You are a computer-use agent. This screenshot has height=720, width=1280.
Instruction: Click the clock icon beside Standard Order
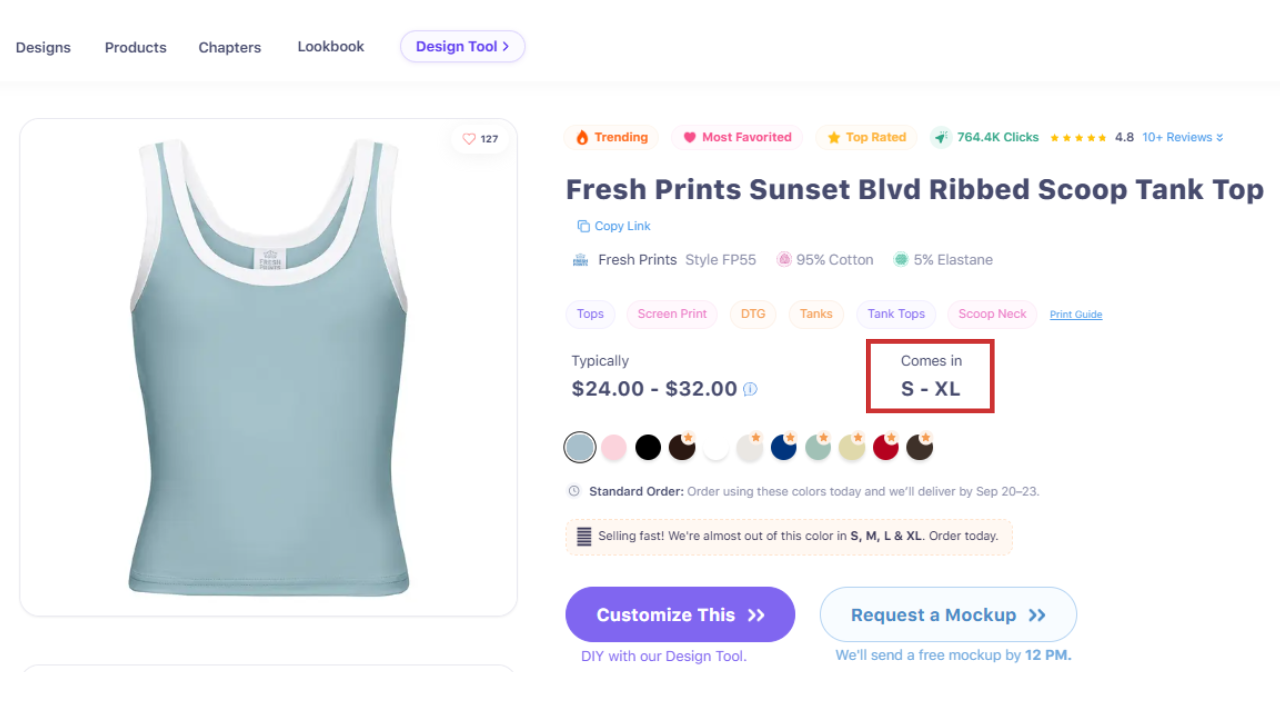(x=574, y=491)
